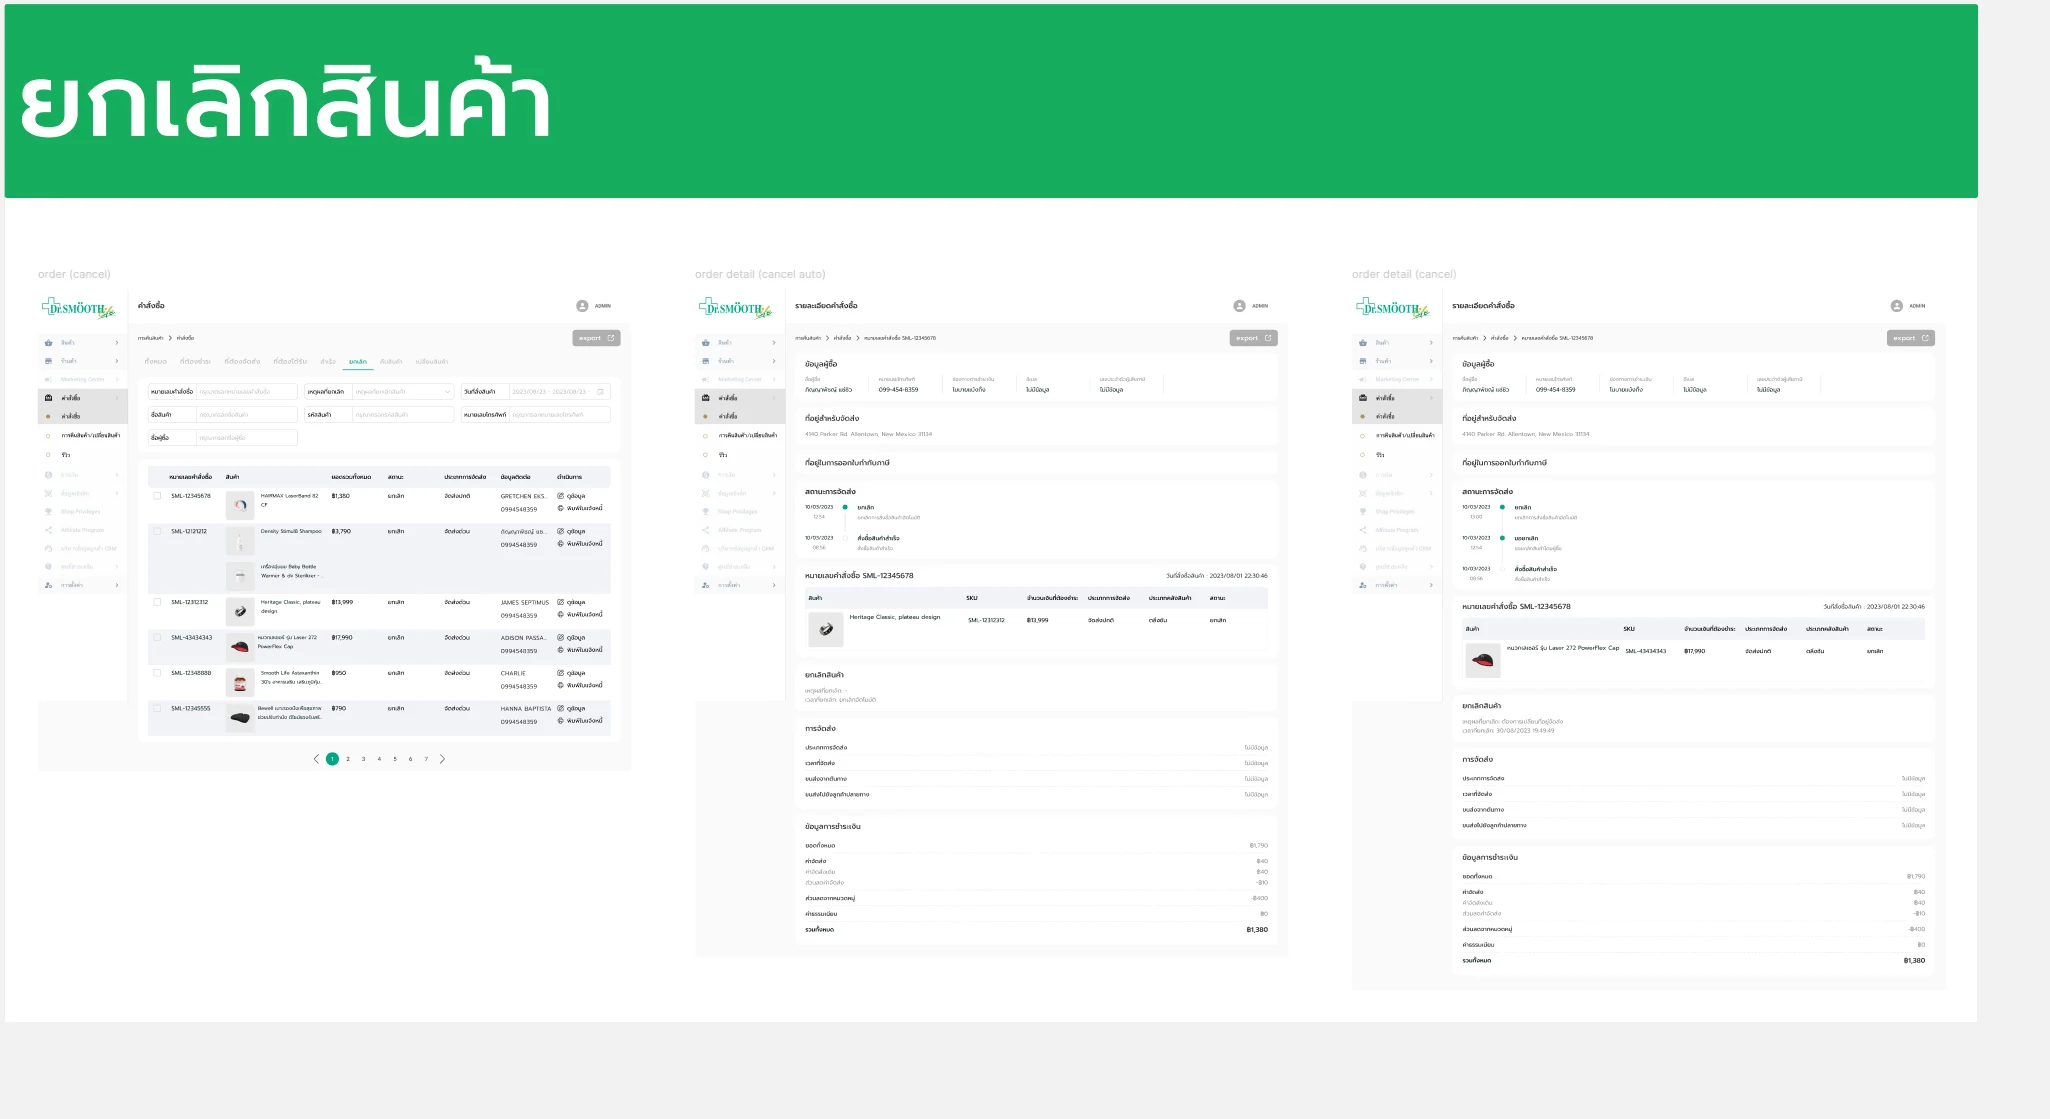Screen dimensions: 2050x1119
Task: Click Heritage Classic thumbnail in order detail (cancel auto)
Action: coord(825,629)
